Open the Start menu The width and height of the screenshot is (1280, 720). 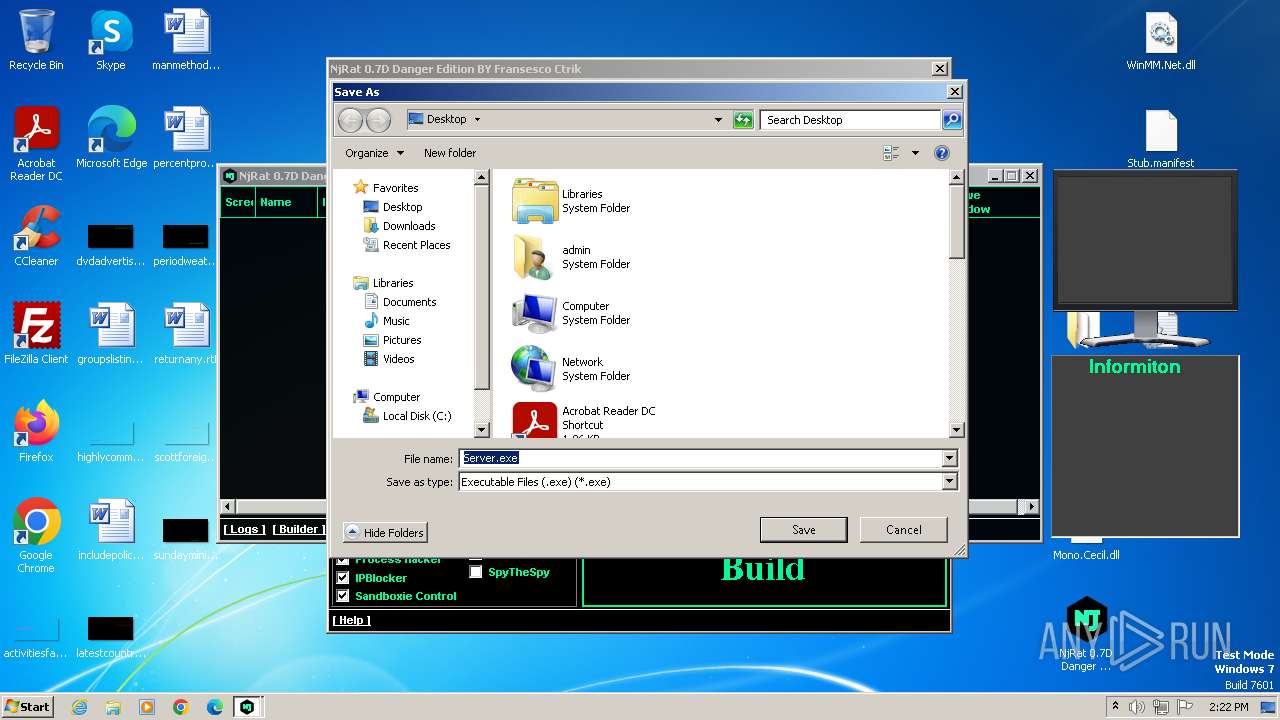[27, 707]
